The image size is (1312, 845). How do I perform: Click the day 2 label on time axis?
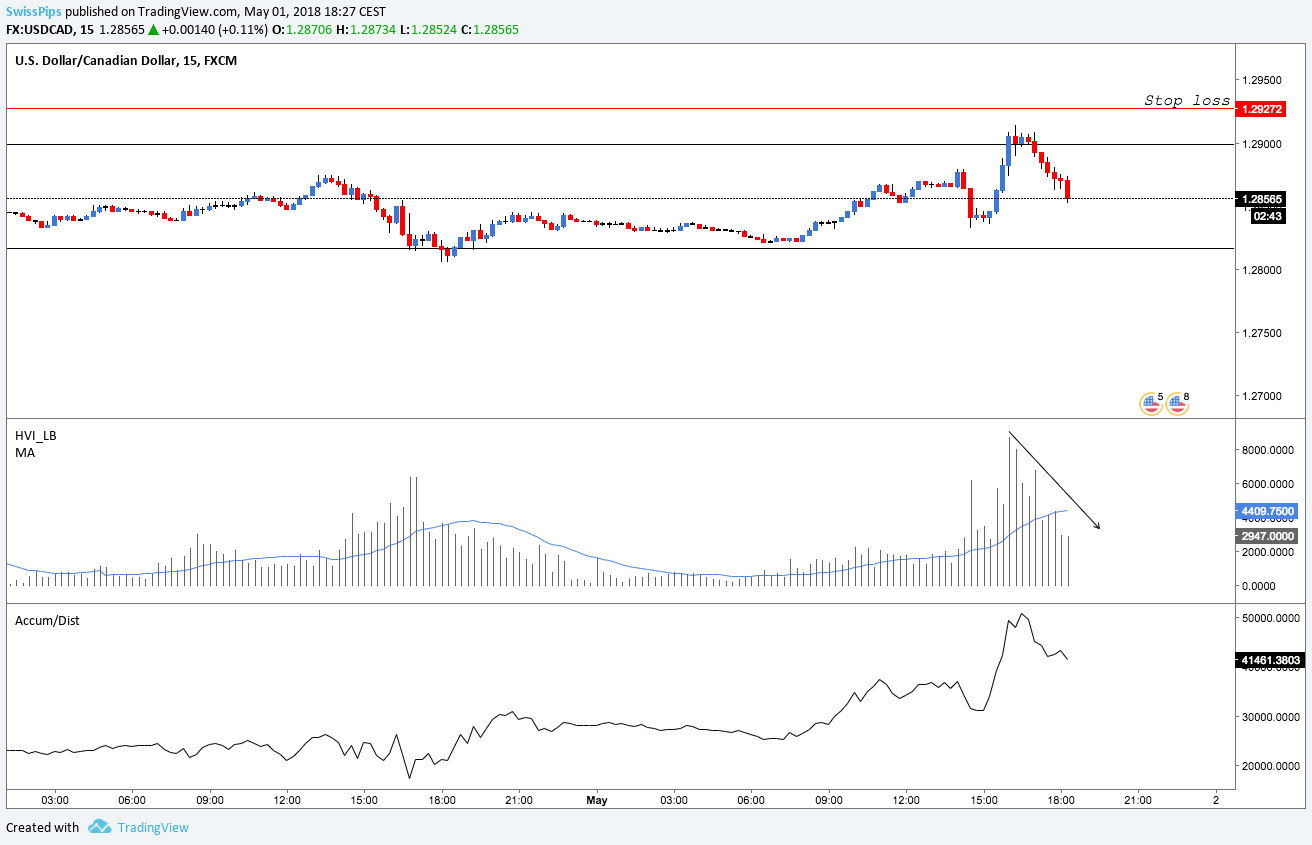tap(1215, 800)
